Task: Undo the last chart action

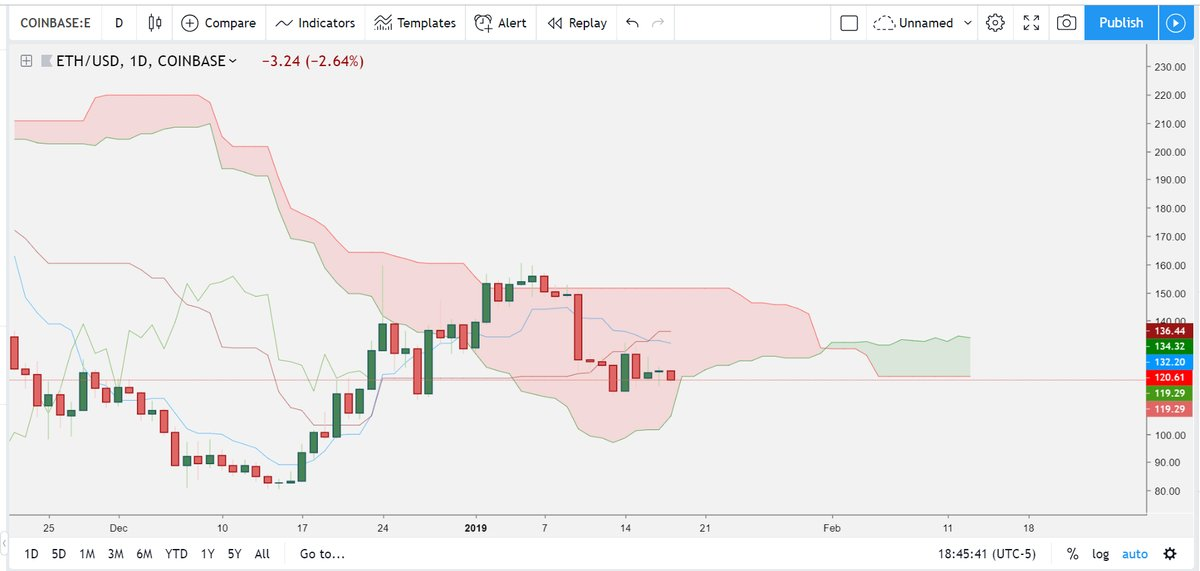Action: pyautogui.click(x=632, y=23)
